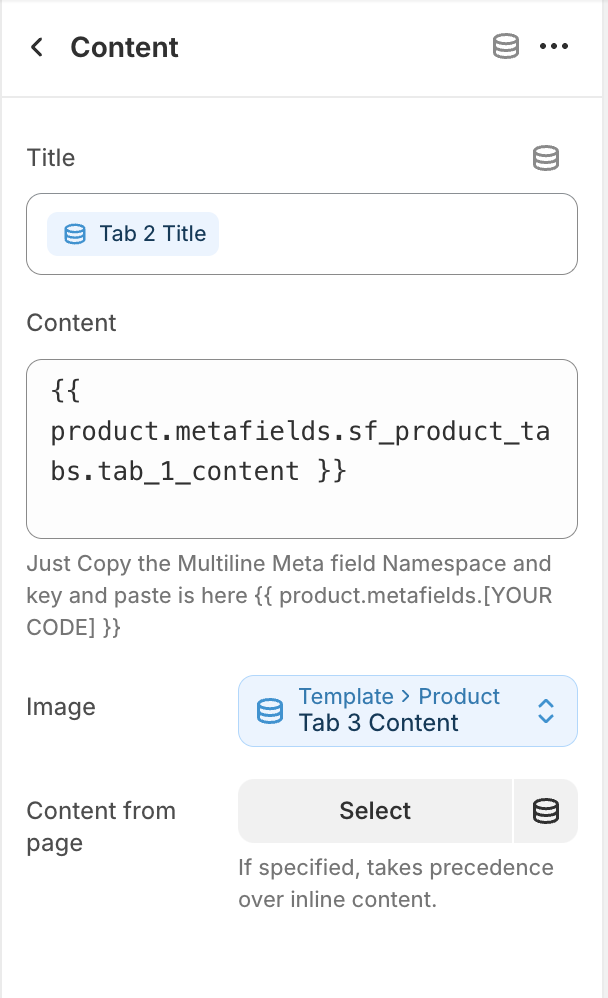Click the Content panel header title

tap(124, 47)
